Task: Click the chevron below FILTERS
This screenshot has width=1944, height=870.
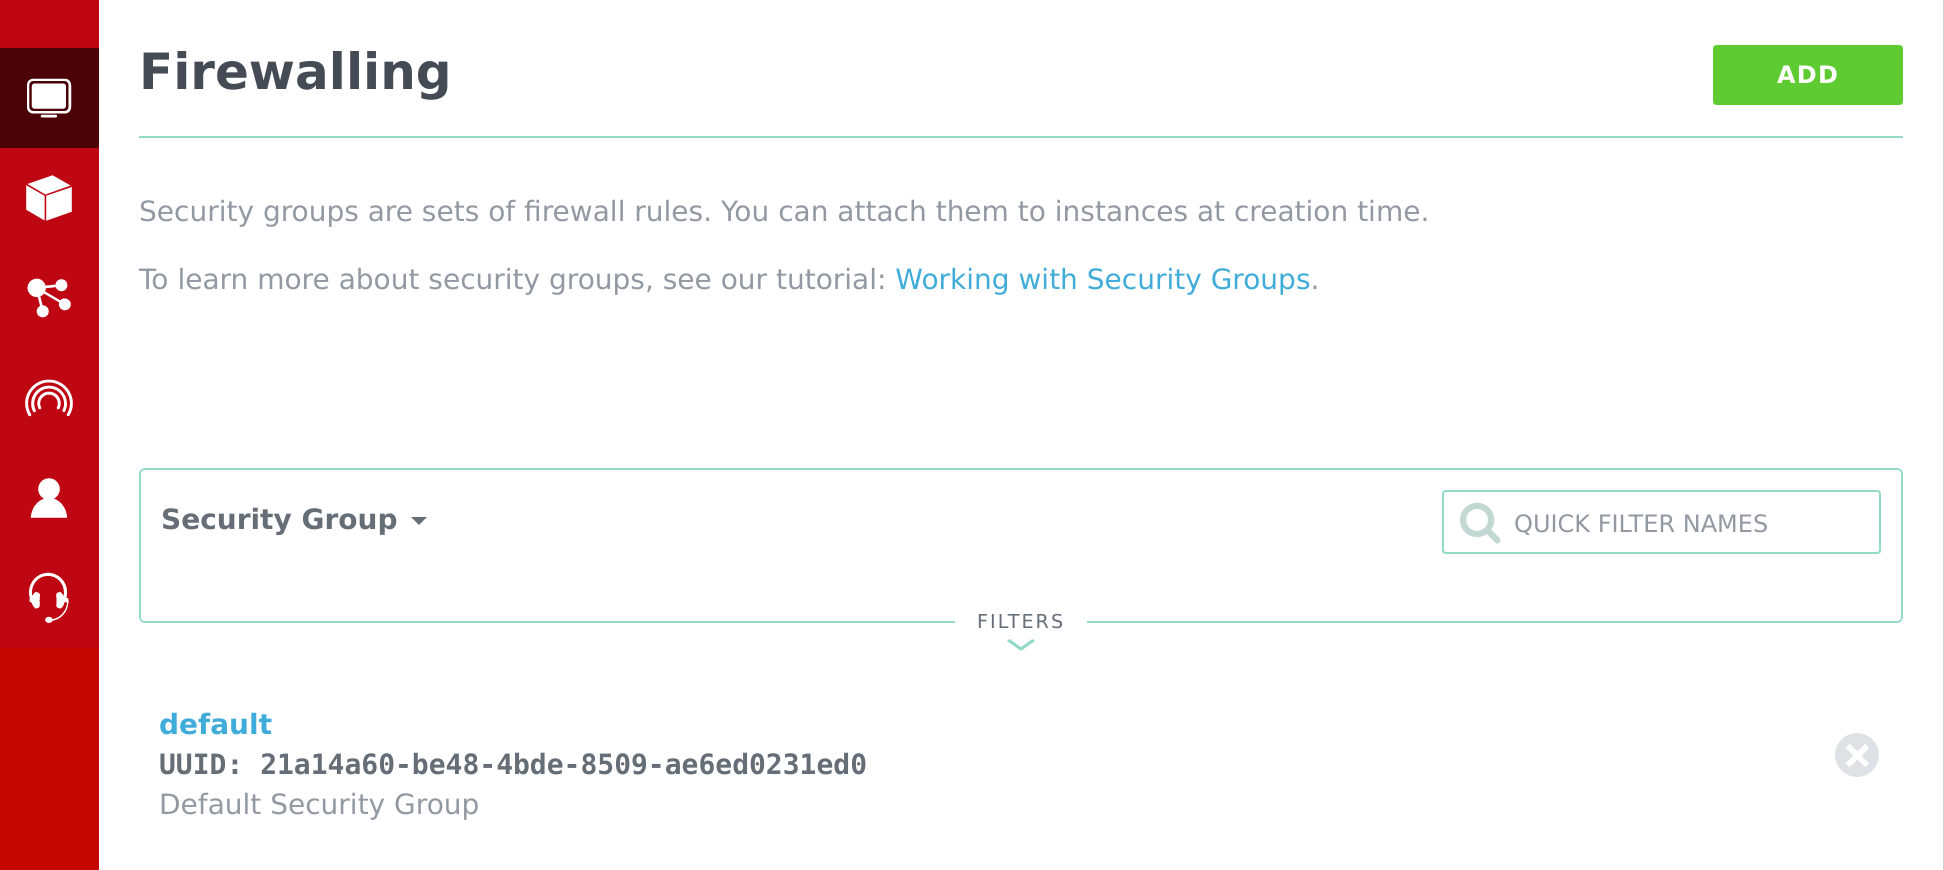Action: [x=1020, y=645]
